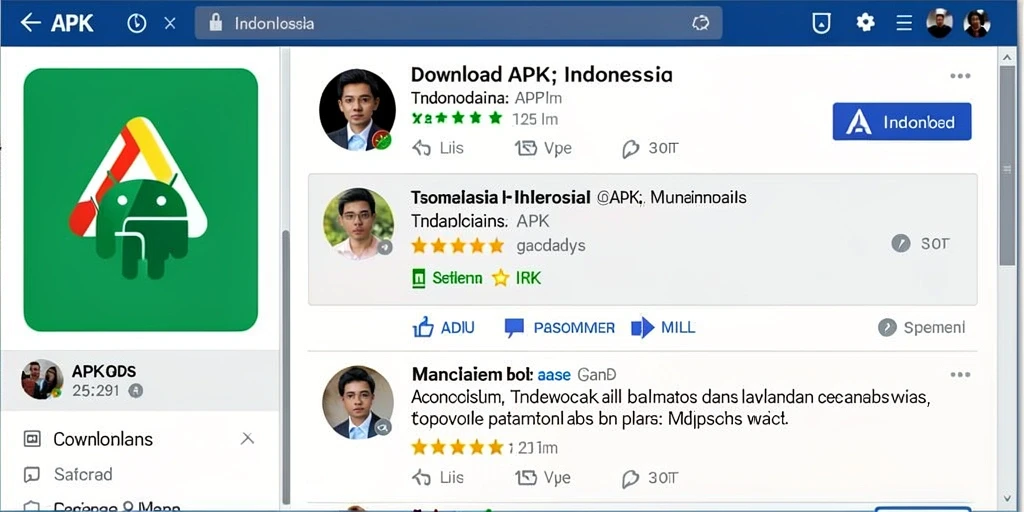Select the APKODS account row avatar

pos(42,379)
